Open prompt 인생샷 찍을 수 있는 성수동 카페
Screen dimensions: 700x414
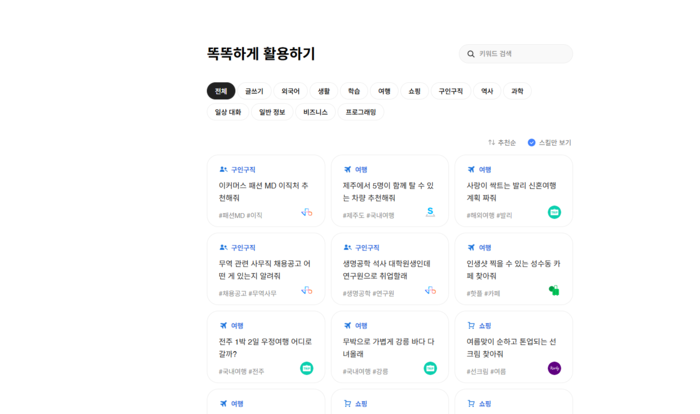513,269
